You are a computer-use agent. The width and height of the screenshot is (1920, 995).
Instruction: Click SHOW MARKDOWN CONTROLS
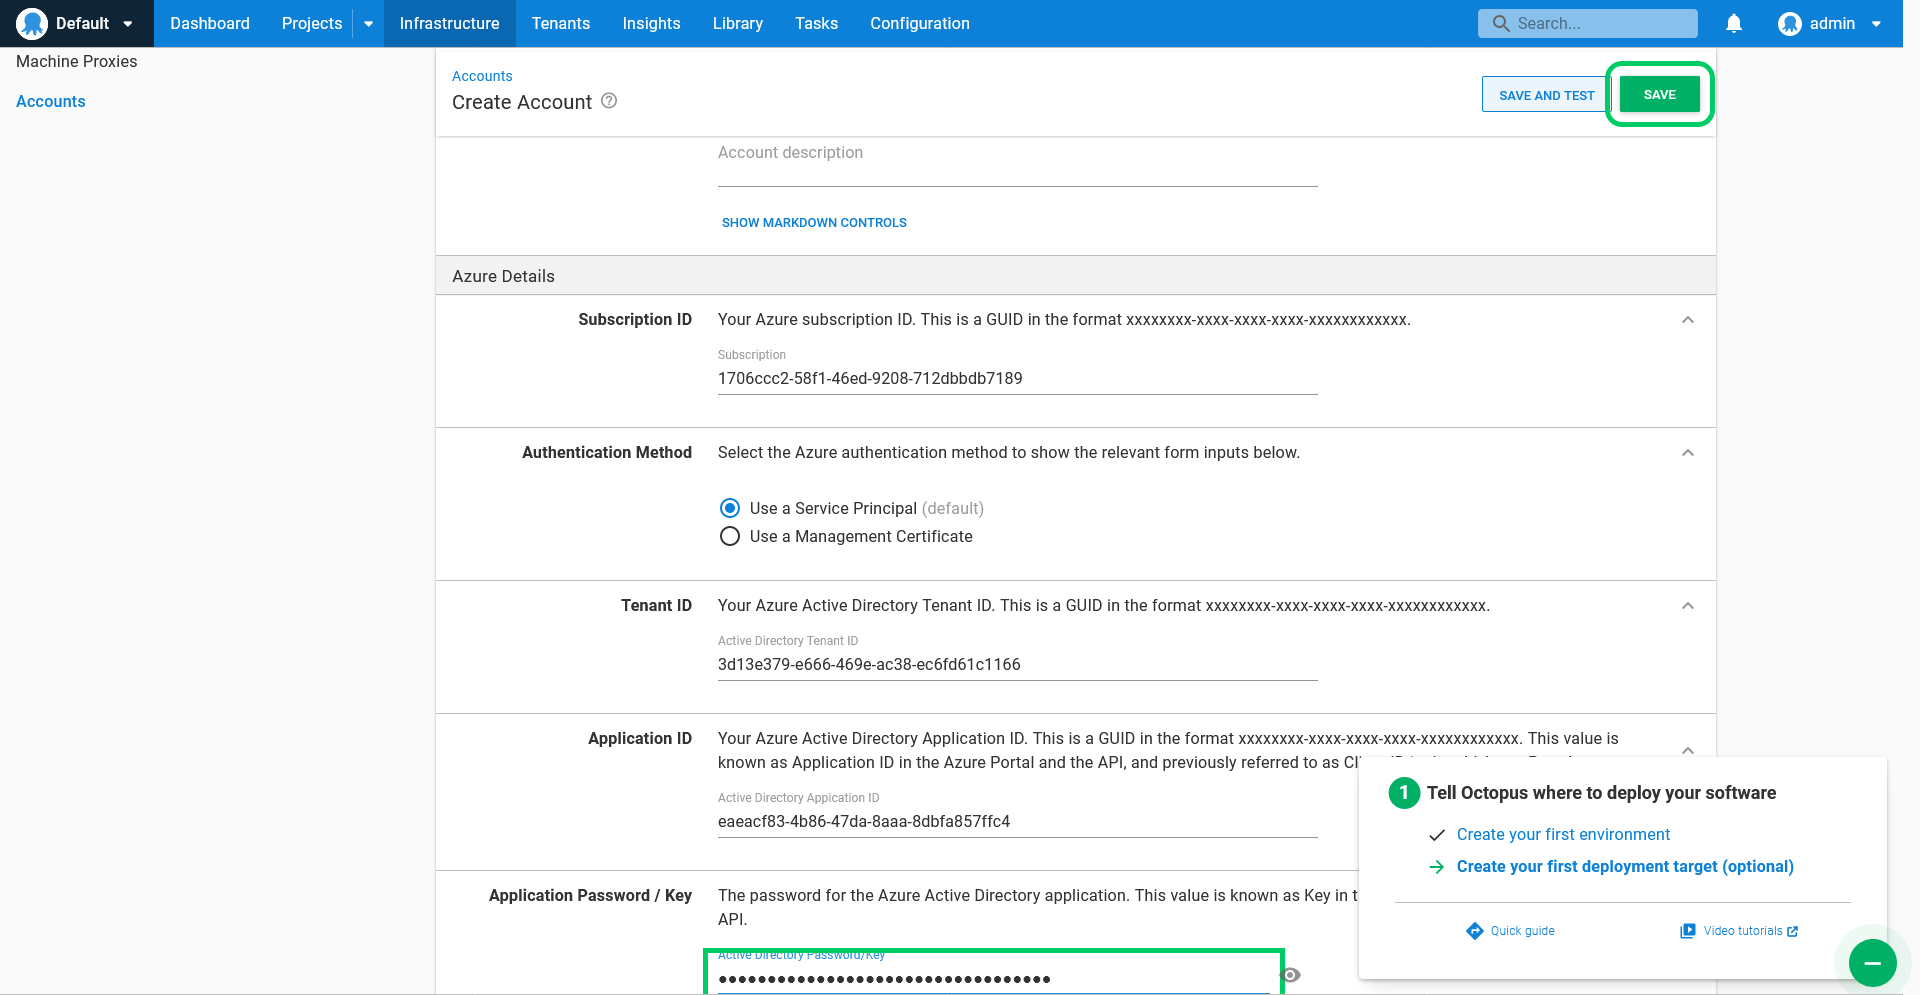coord(814,223)
